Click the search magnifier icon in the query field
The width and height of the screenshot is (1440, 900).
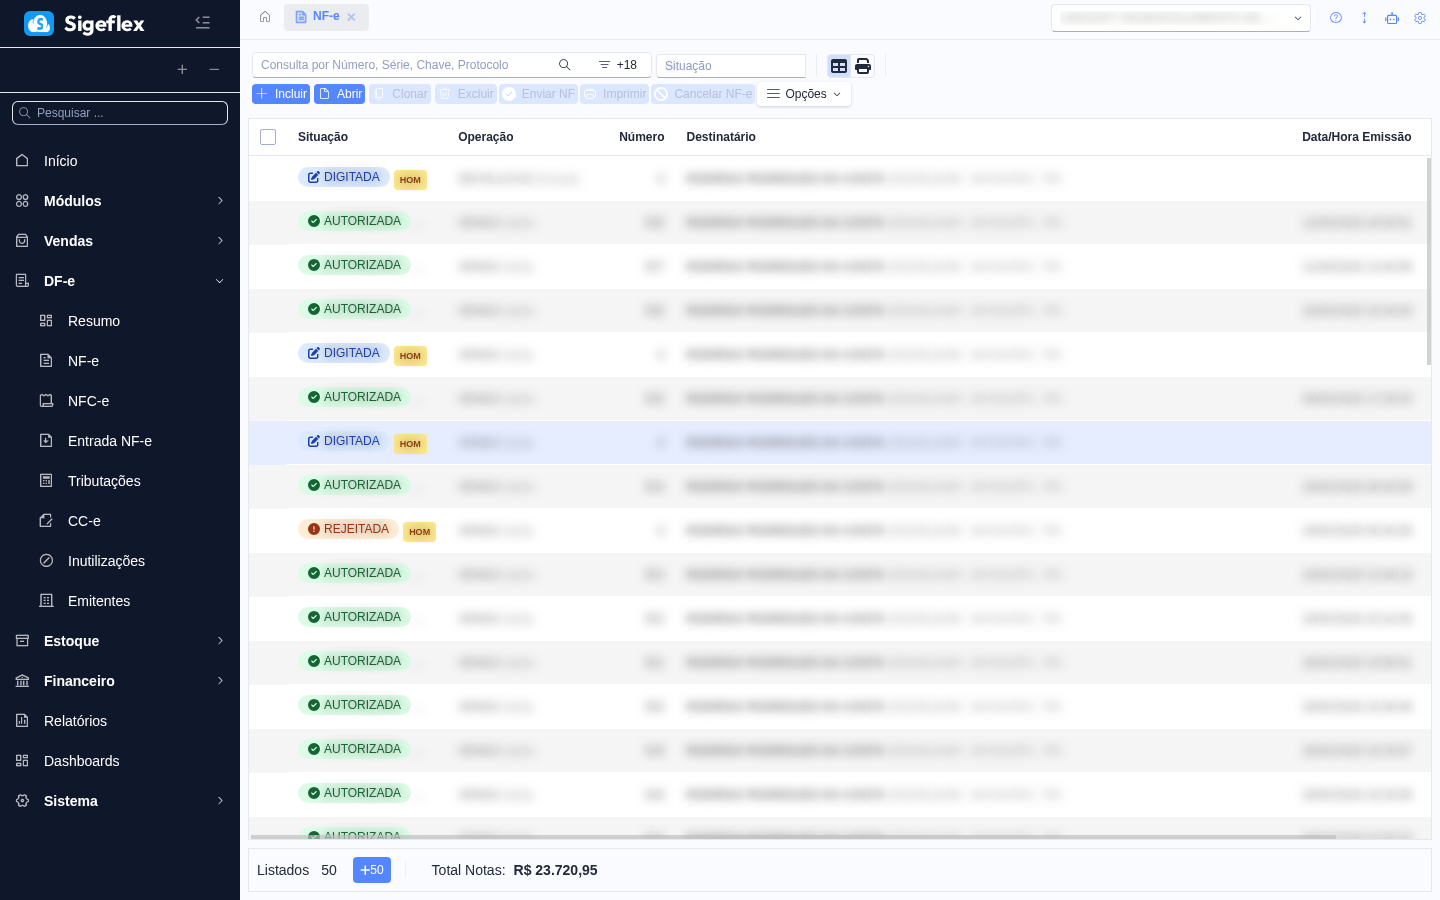point(564,65)
